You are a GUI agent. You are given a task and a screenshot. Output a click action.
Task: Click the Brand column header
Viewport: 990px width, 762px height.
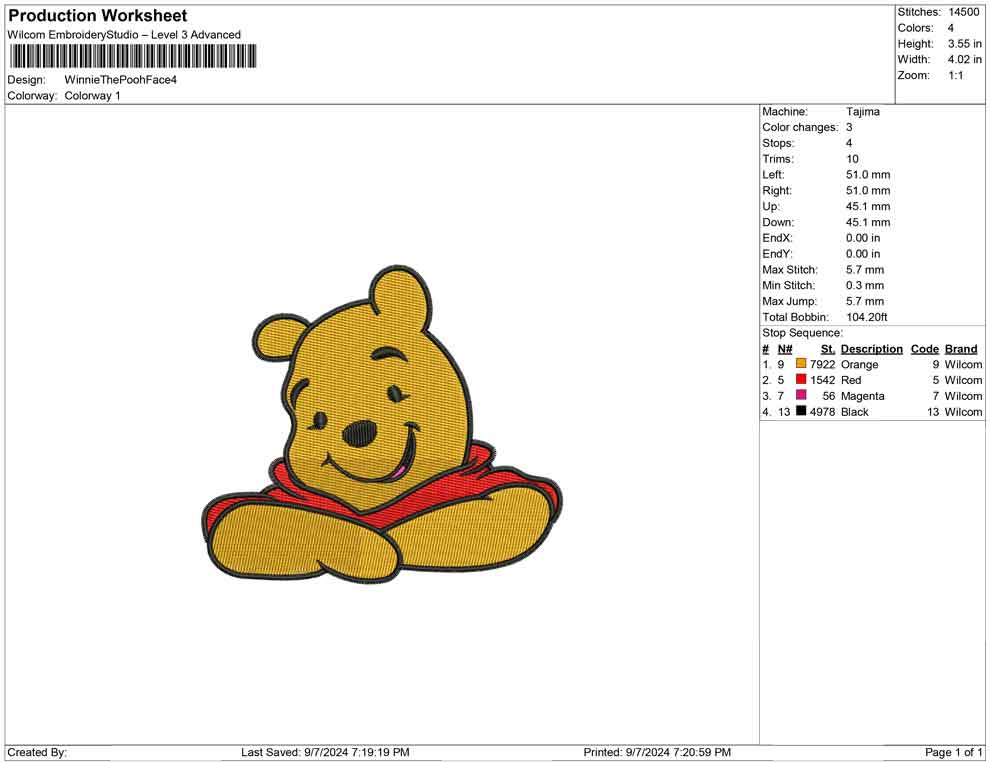click(x=961, y=348)
